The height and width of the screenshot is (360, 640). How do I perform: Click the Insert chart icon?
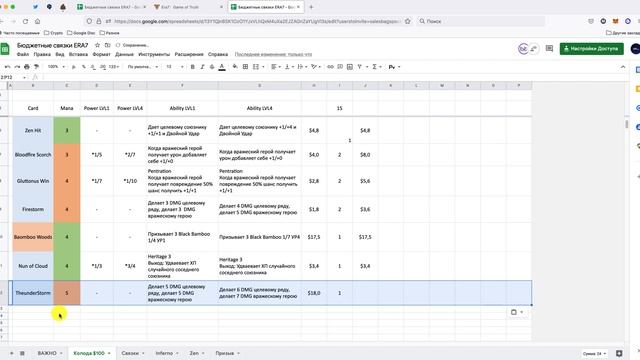tap(350, 67)
